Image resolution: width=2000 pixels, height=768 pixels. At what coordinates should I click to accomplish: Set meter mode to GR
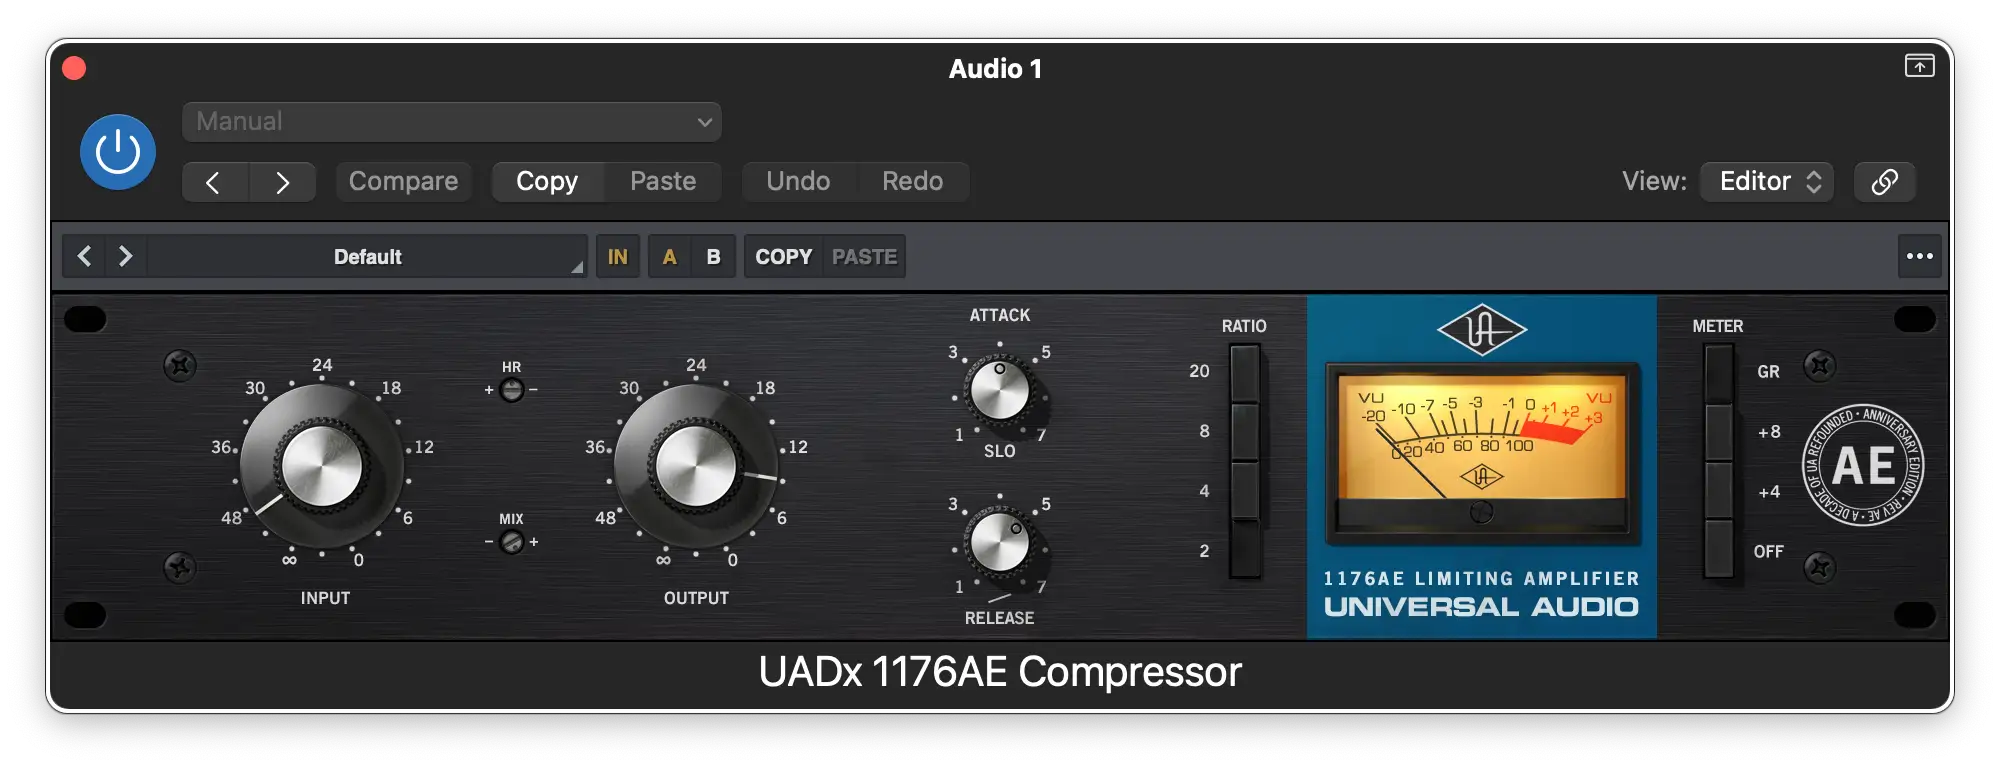coord(1718,373)
